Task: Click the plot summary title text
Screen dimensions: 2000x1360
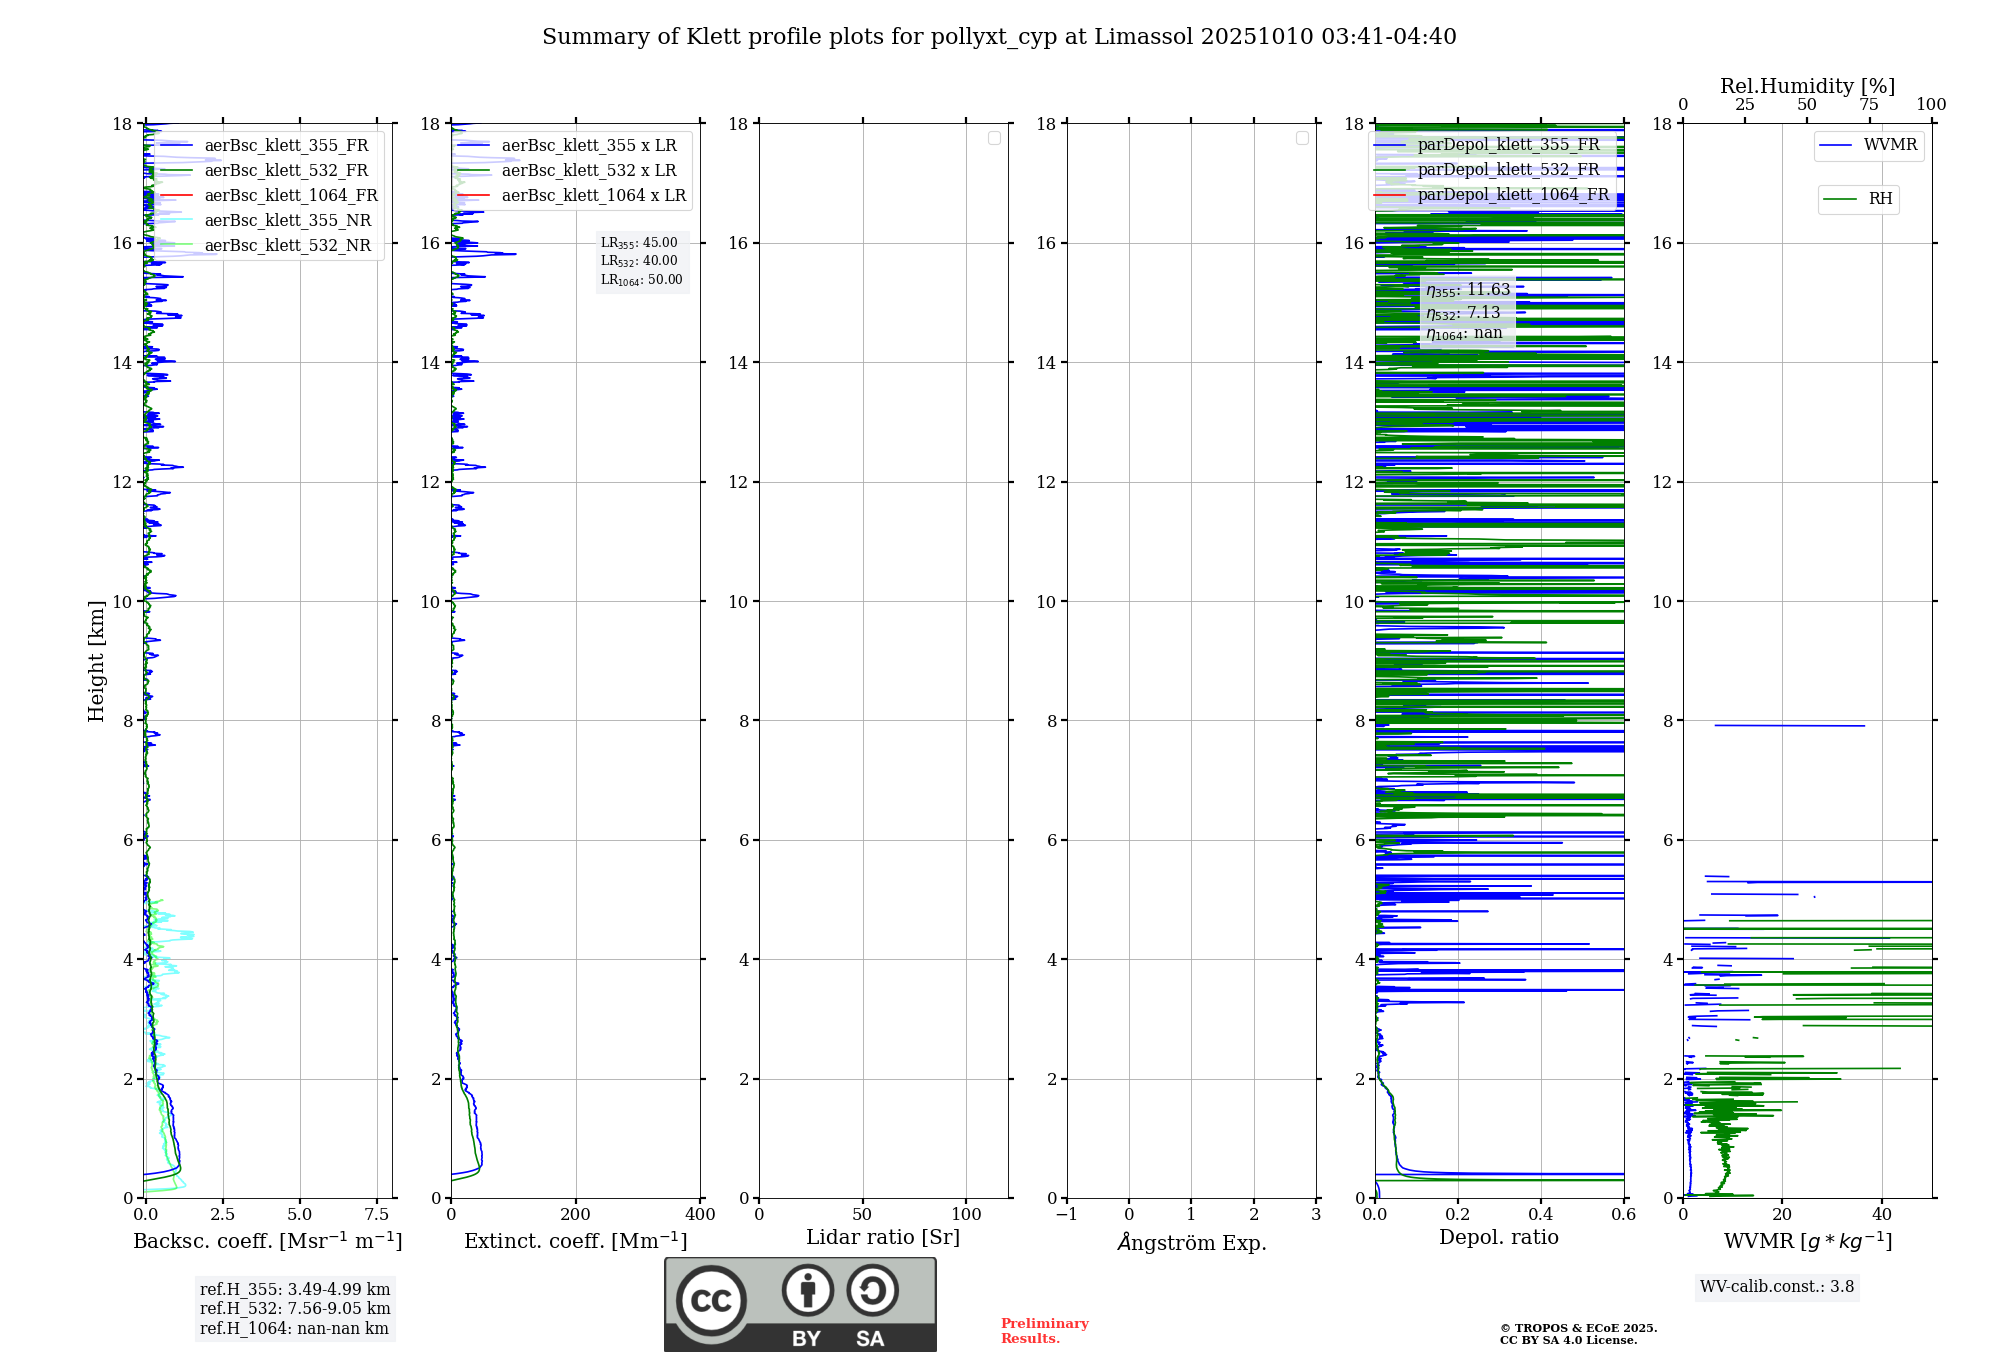Action: [999, 37]
